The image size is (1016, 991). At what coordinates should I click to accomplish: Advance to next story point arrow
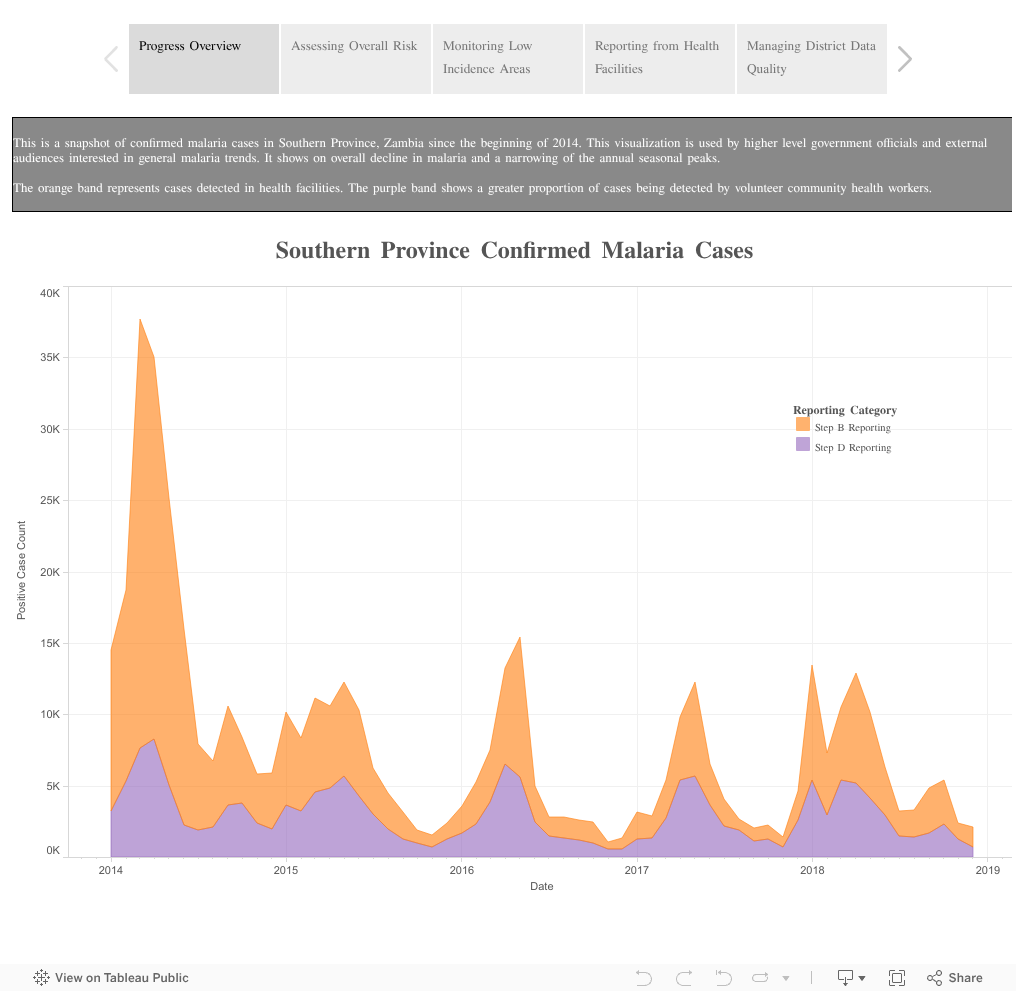(x=905, y=59)
